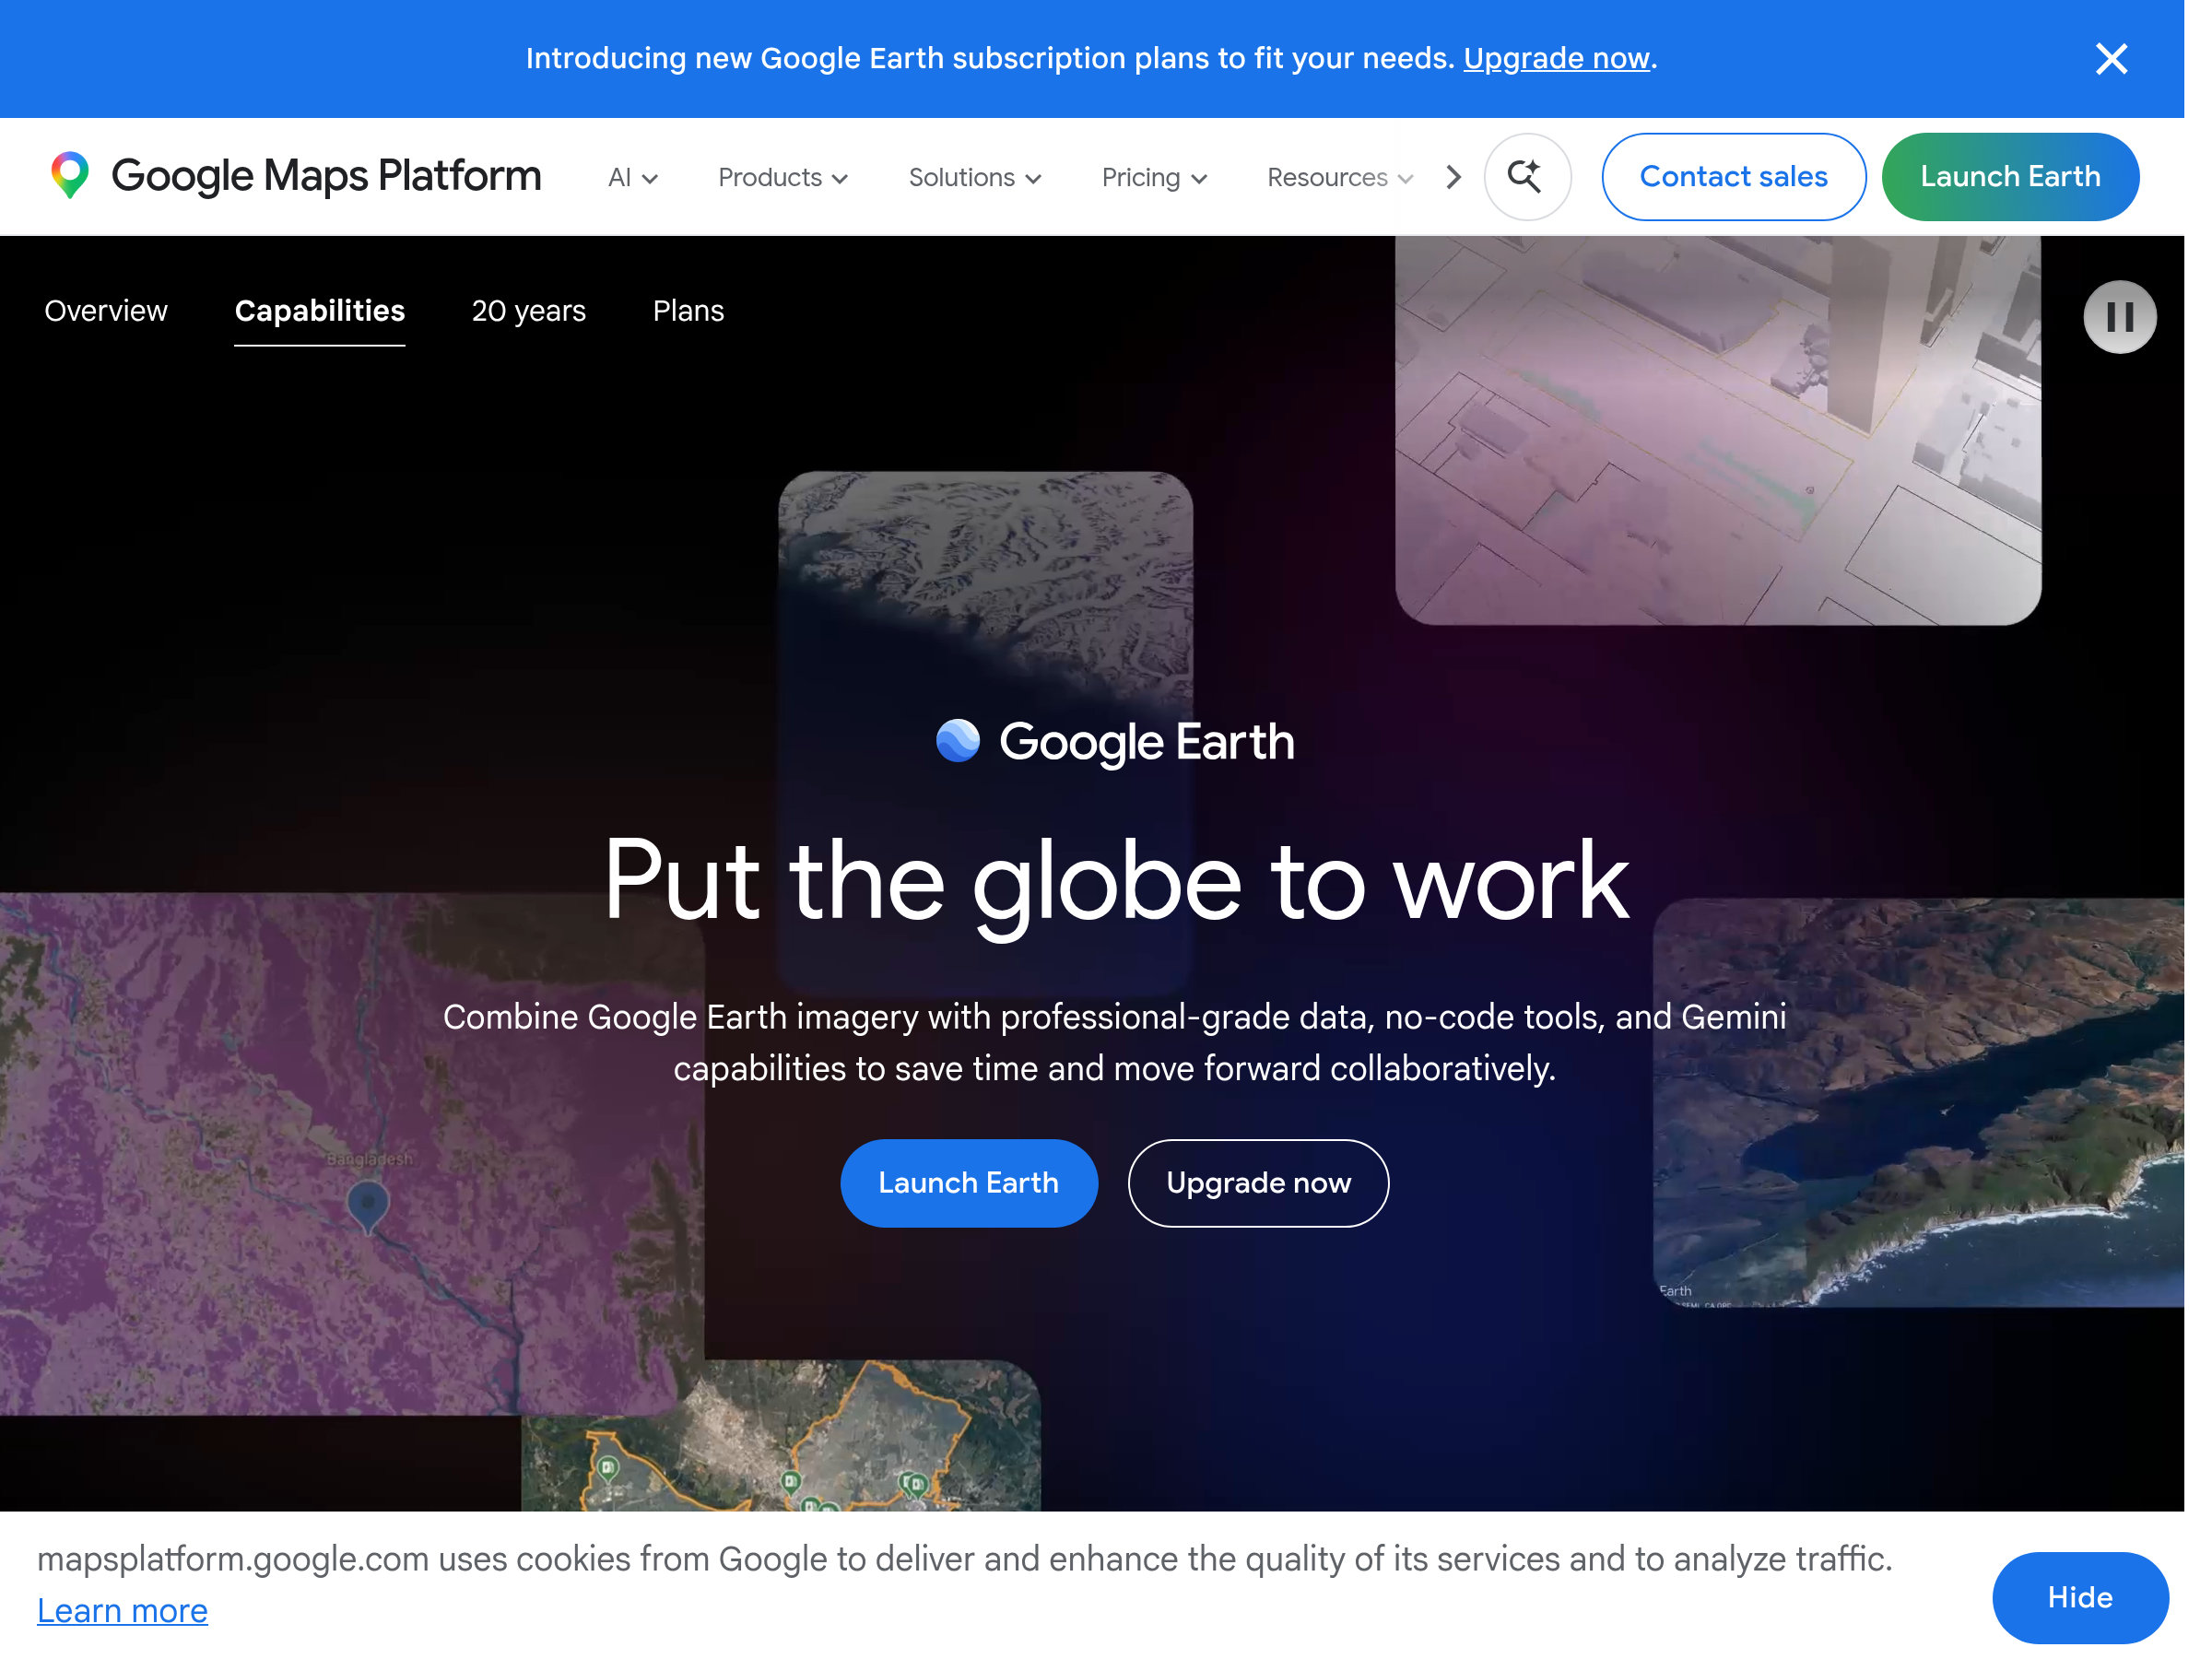Open the 3D city buildings thumbnail
This screenshot has height=1659, width=2212.
click(x=1718, y=430)
